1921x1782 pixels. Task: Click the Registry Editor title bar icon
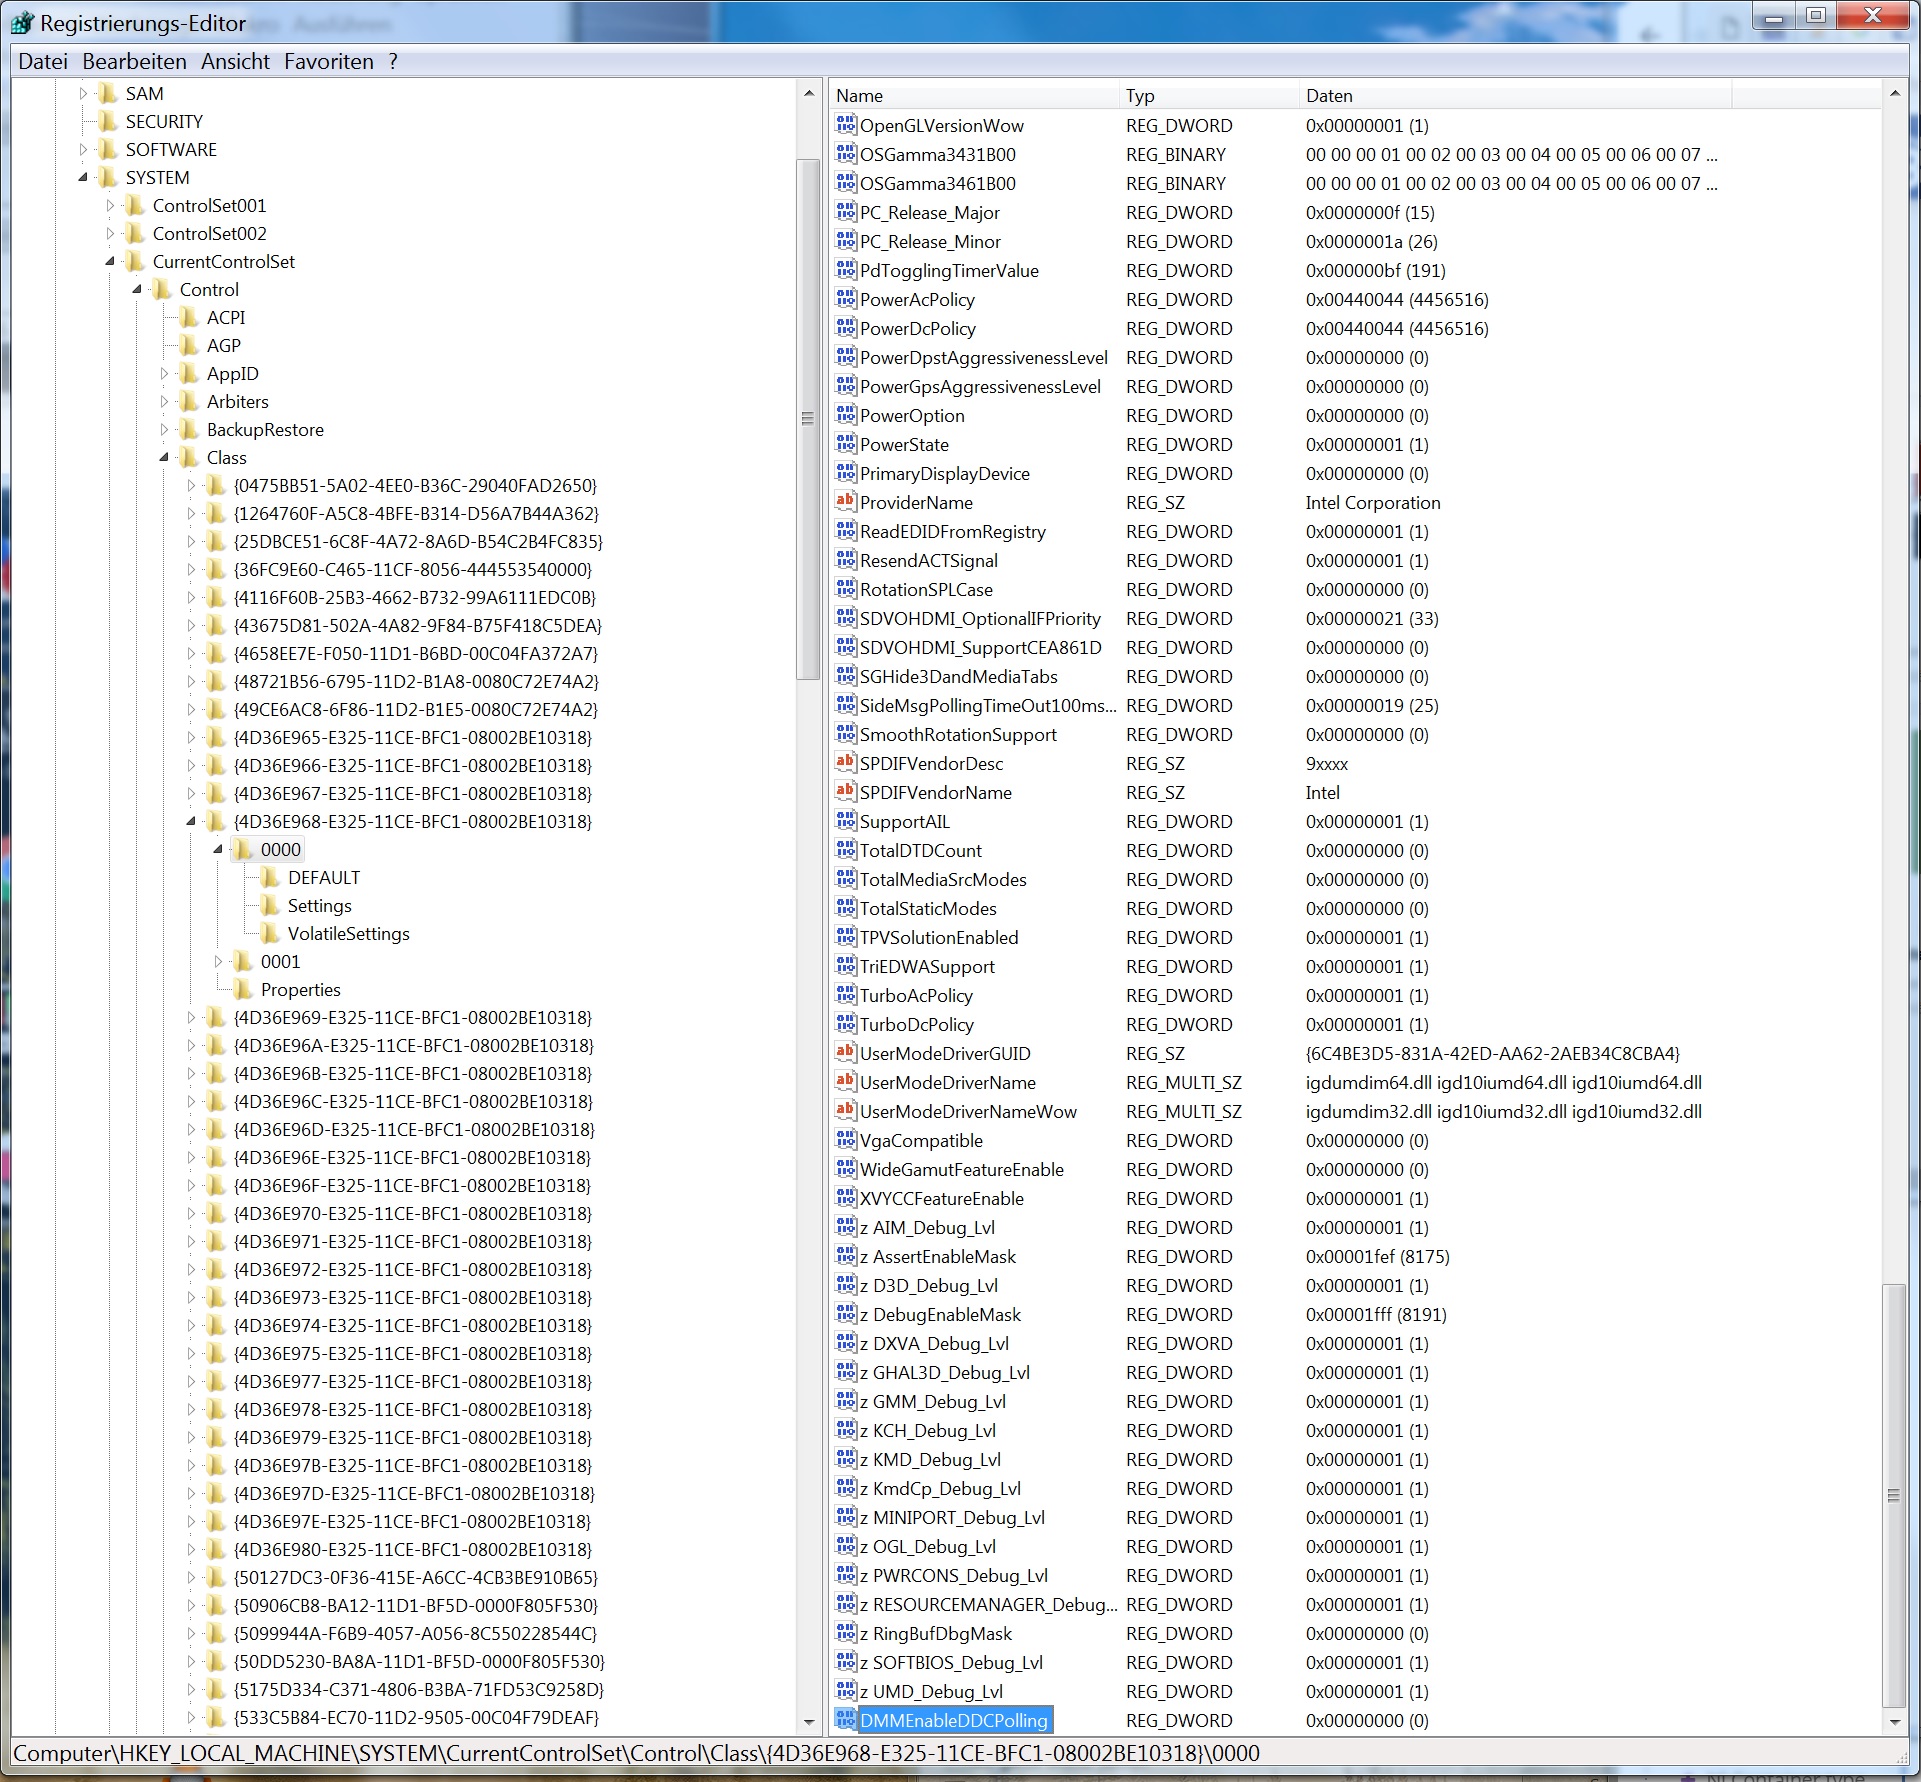point(22,23)
